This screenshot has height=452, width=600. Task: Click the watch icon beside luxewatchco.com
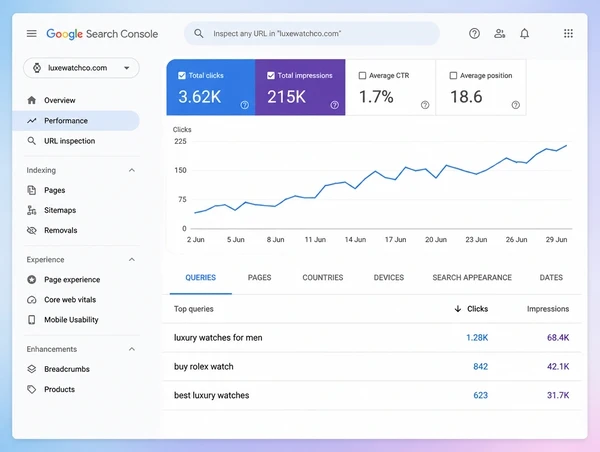point(37,68)
